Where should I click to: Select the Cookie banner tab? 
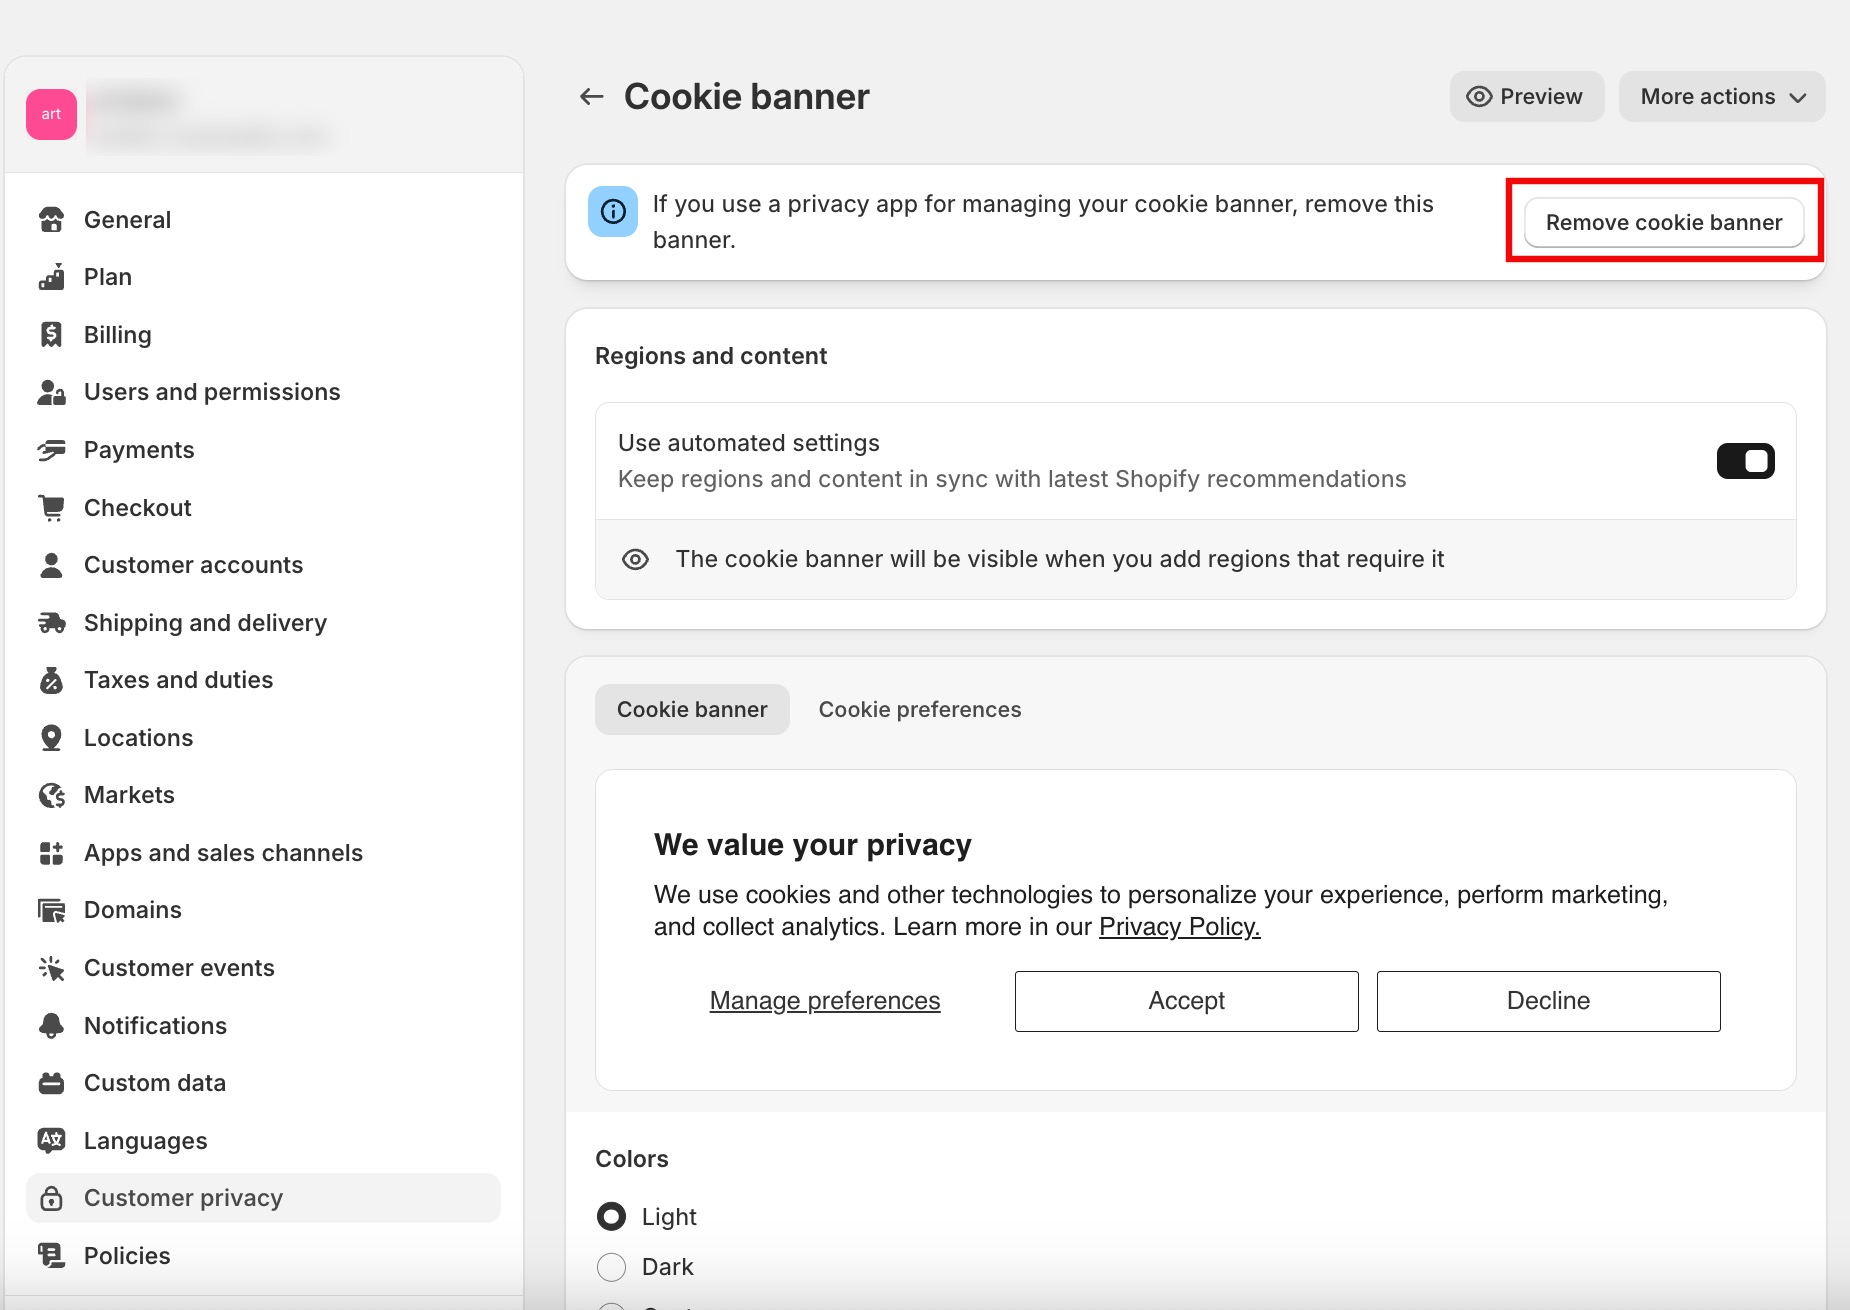tap(692, 710)
